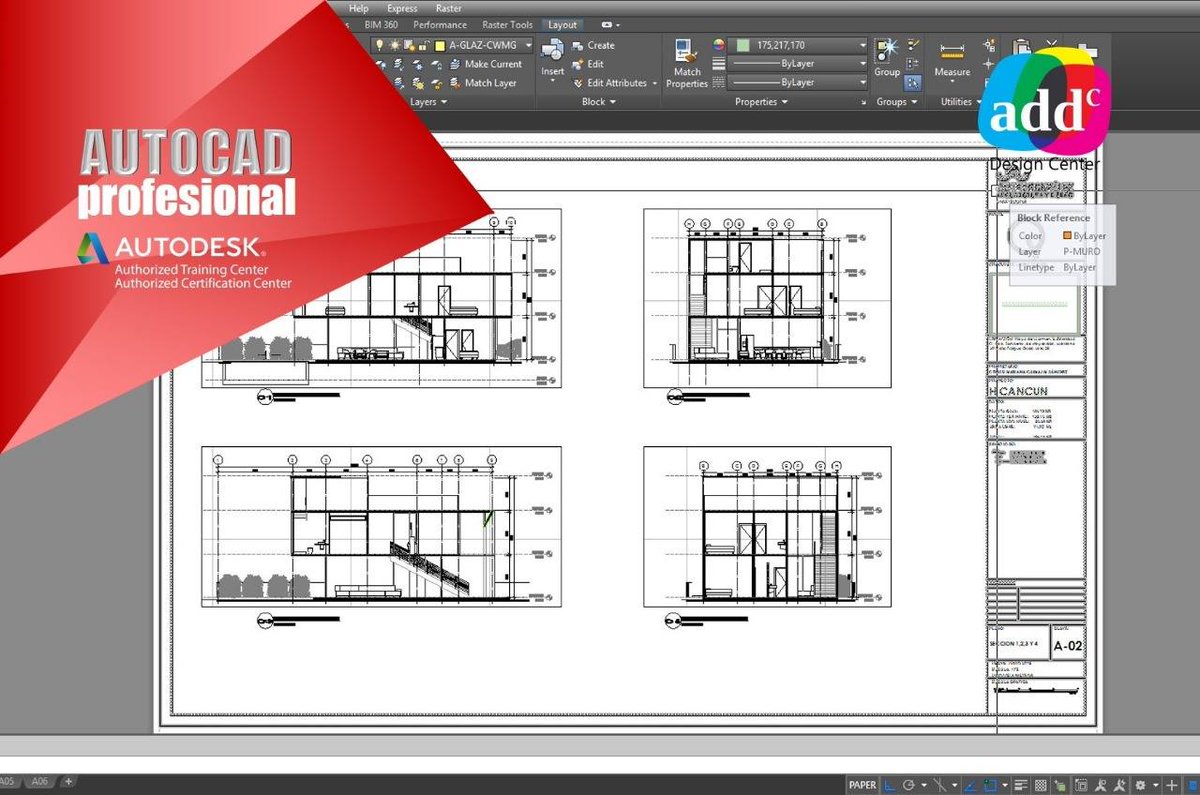
Task: Click the workspace switching gear icon
Action: 1140,784
